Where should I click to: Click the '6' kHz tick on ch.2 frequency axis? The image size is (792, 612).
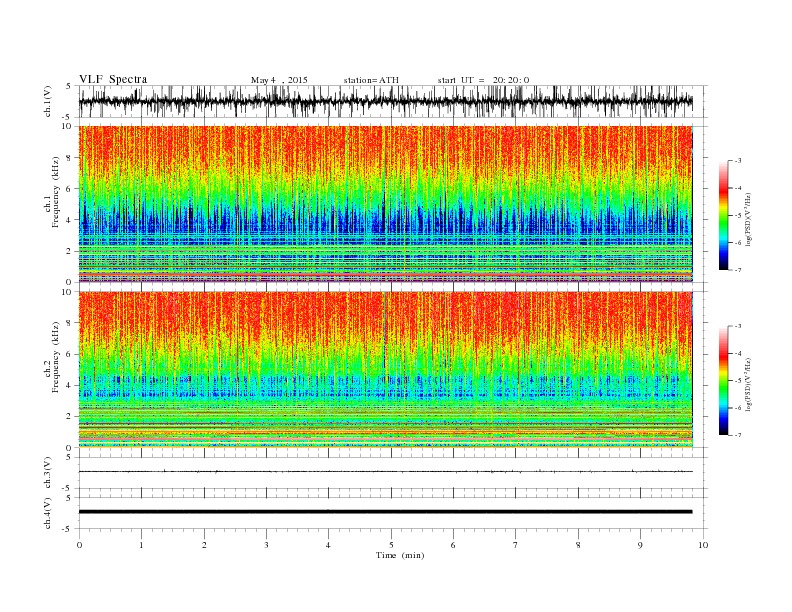pyautogui.click(x=70, y=354)
